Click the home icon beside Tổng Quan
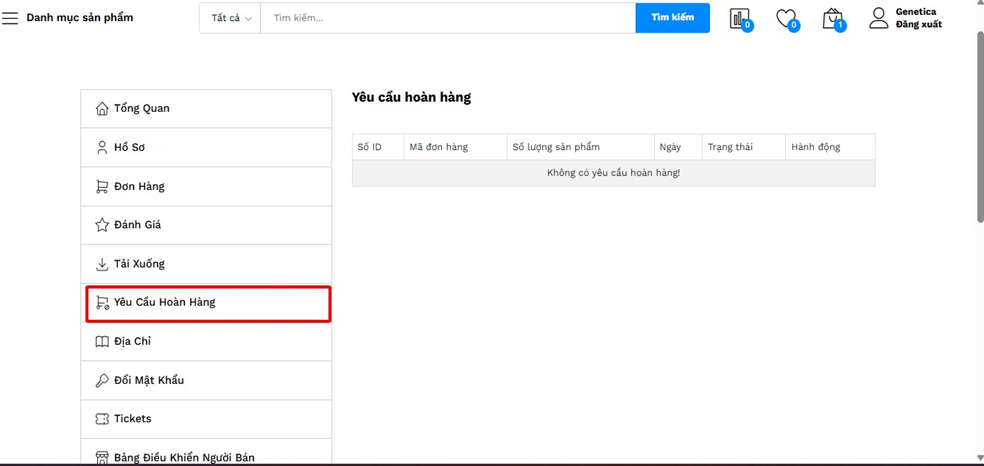 (x=101, y=109)
